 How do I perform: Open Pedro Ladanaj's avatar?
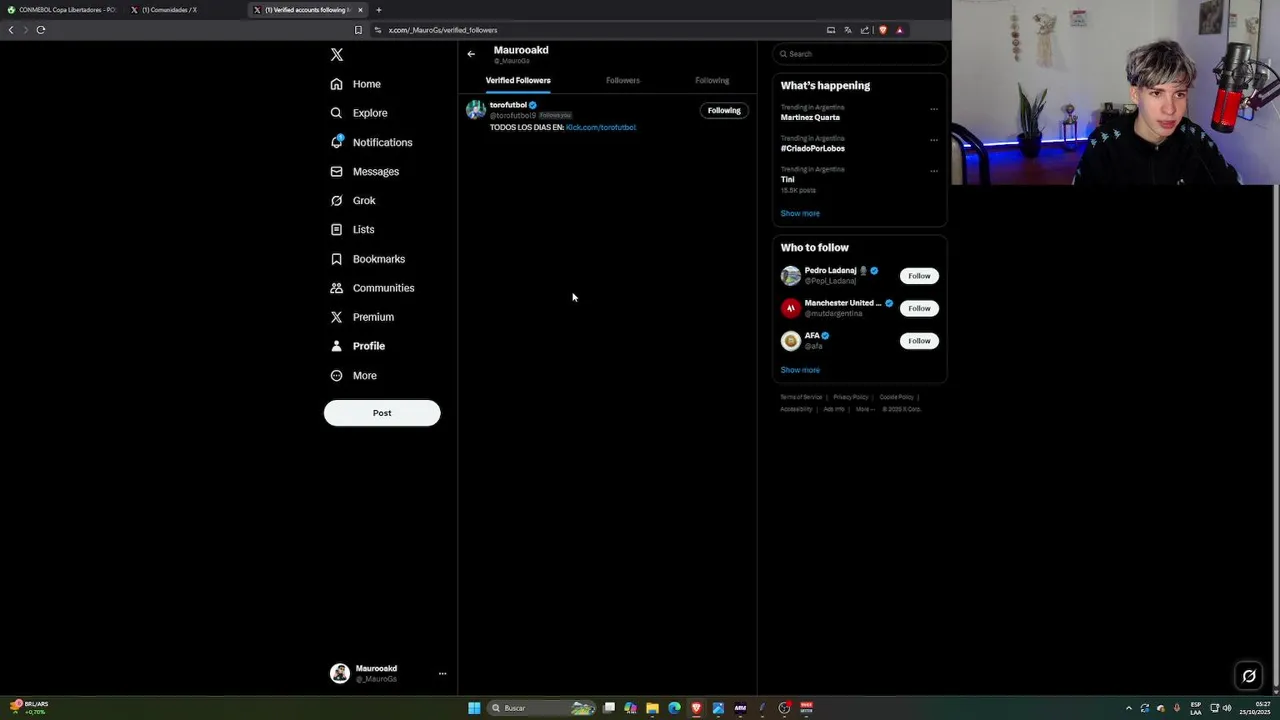tap(791, 276)
